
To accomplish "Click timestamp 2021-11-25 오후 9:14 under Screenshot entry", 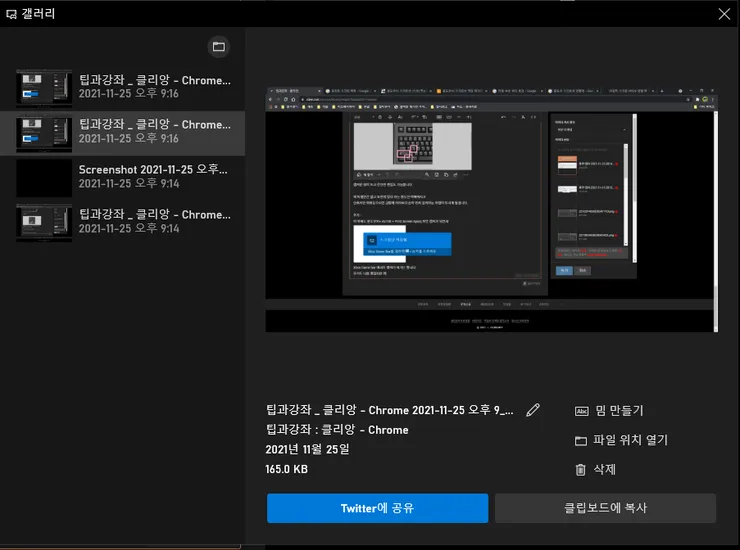I will 129,184.
